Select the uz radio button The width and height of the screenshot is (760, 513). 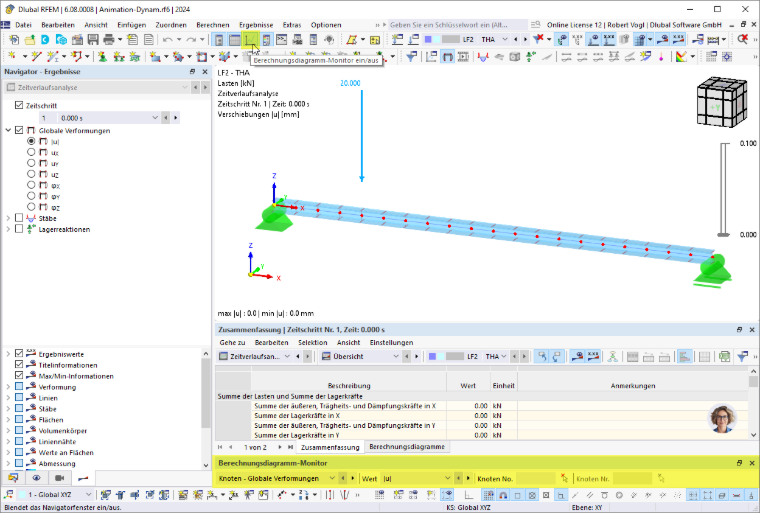tap(31, 174)
